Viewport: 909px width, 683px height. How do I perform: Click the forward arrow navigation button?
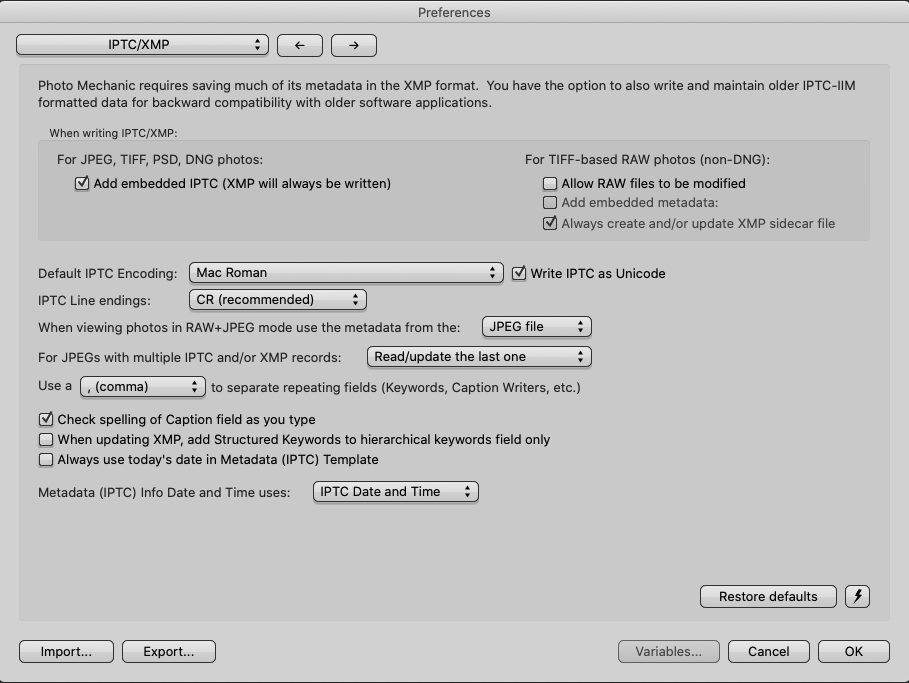pos(354,45)
